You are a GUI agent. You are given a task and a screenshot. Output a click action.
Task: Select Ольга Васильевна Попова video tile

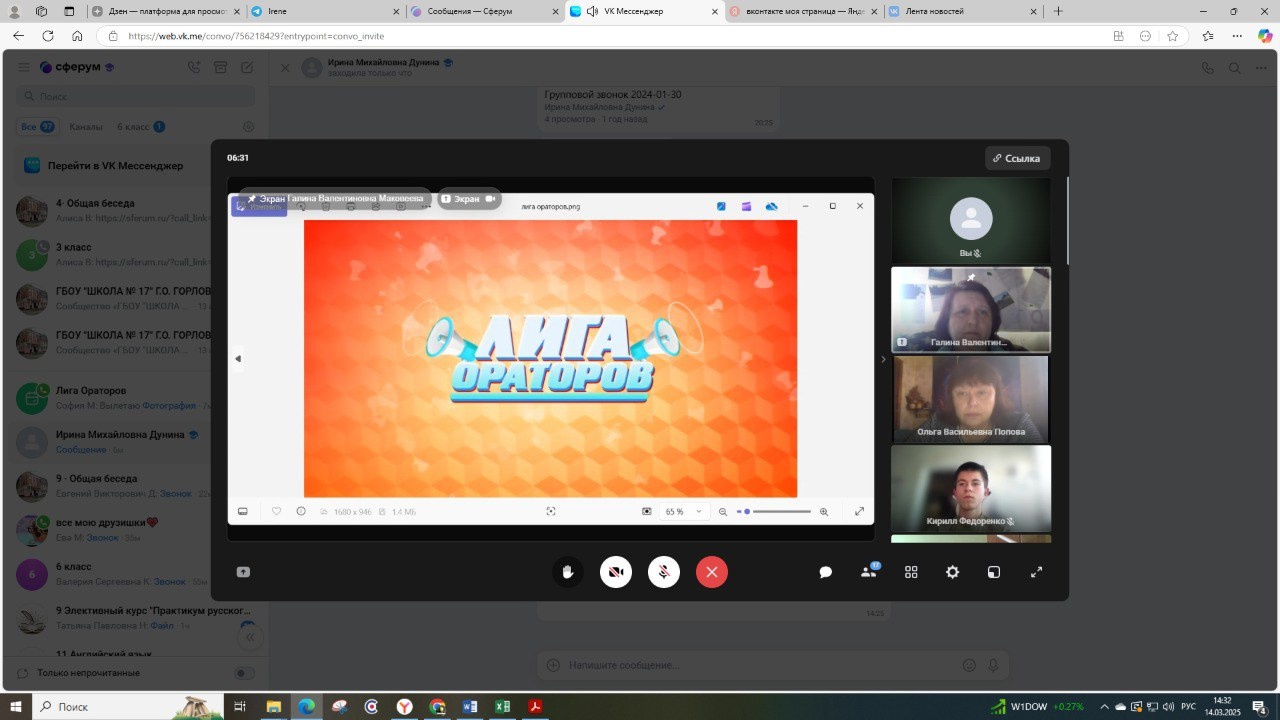(970, 398)
